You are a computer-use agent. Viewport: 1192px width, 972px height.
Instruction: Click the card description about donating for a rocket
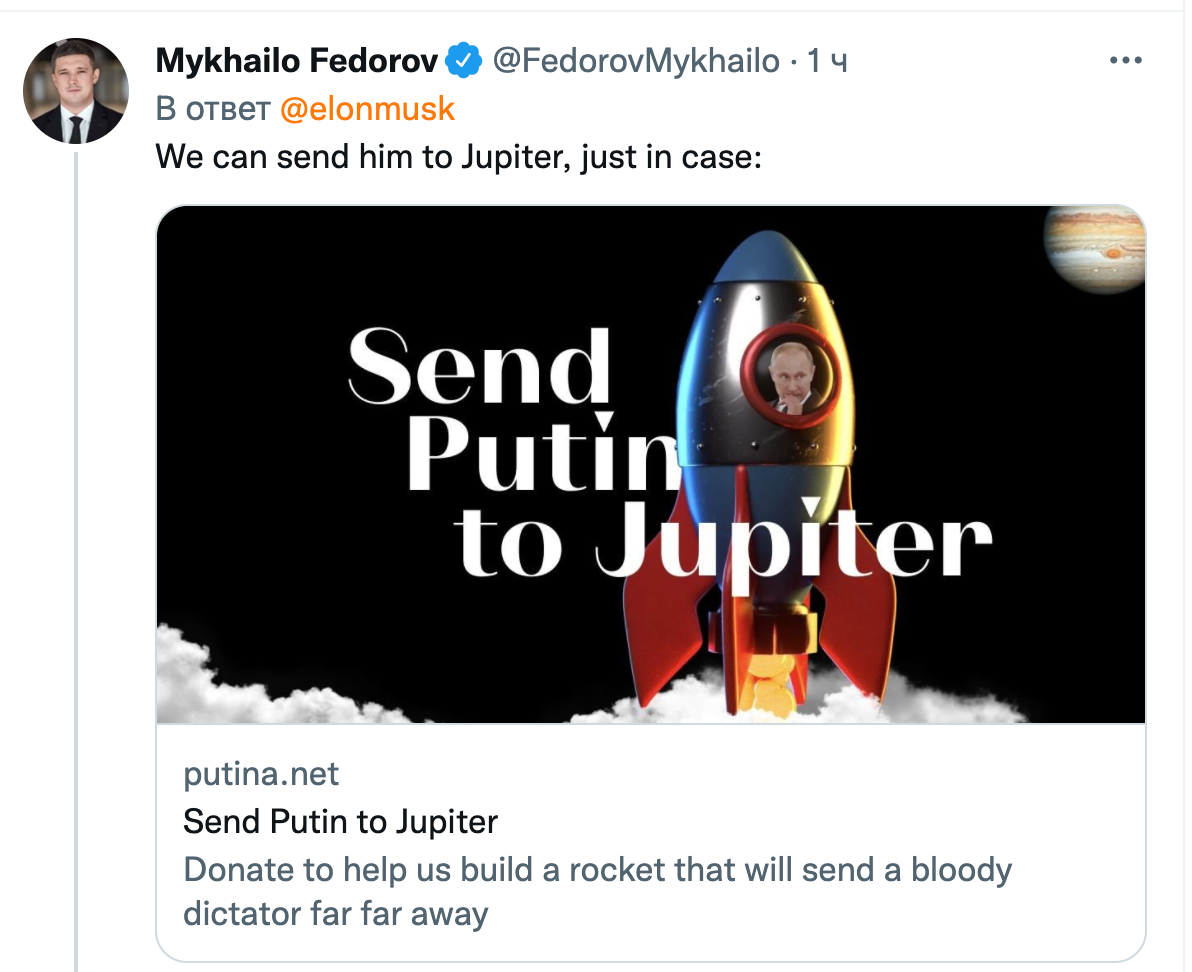598,891
